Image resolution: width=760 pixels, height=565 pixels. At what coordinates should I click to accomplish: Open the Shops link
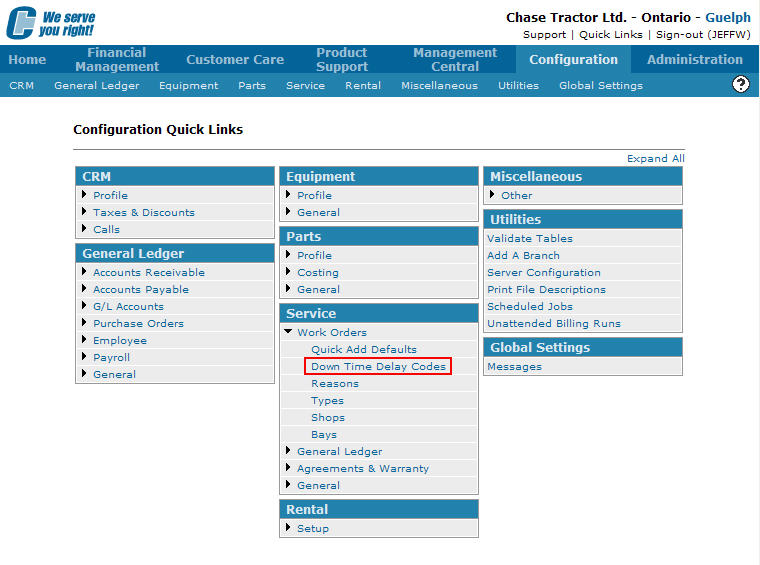tap(328, 418)
